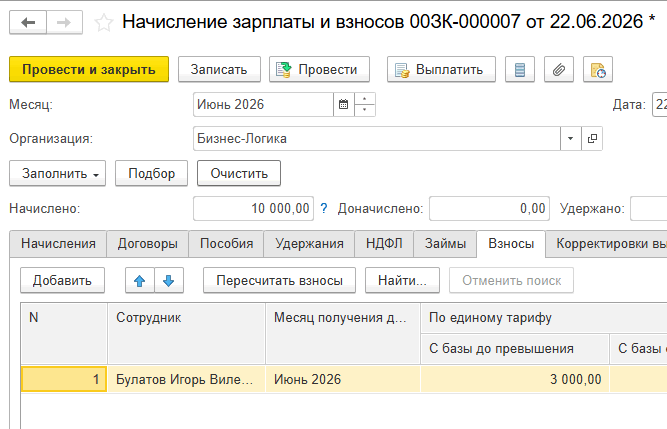Click the Организация field Бизнес-Логика
The width and height of the screenshot is (667, 429).
click(x=376, y=139)
